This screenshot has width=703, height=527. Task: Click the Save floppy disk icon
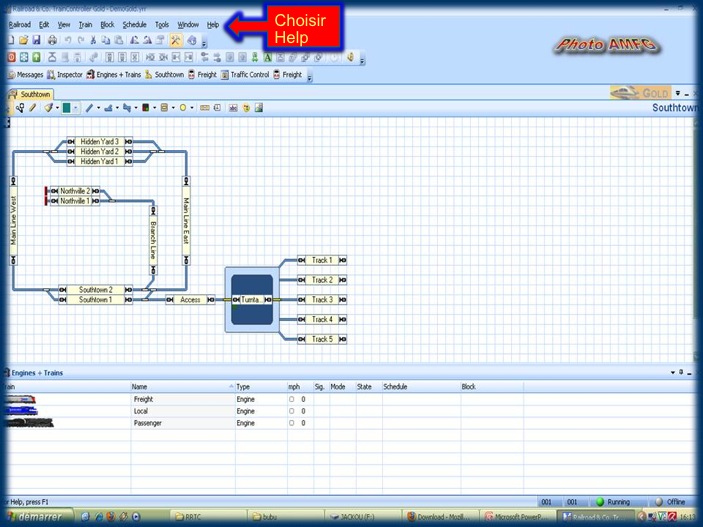pyautogui.click(x=36, y=40)
